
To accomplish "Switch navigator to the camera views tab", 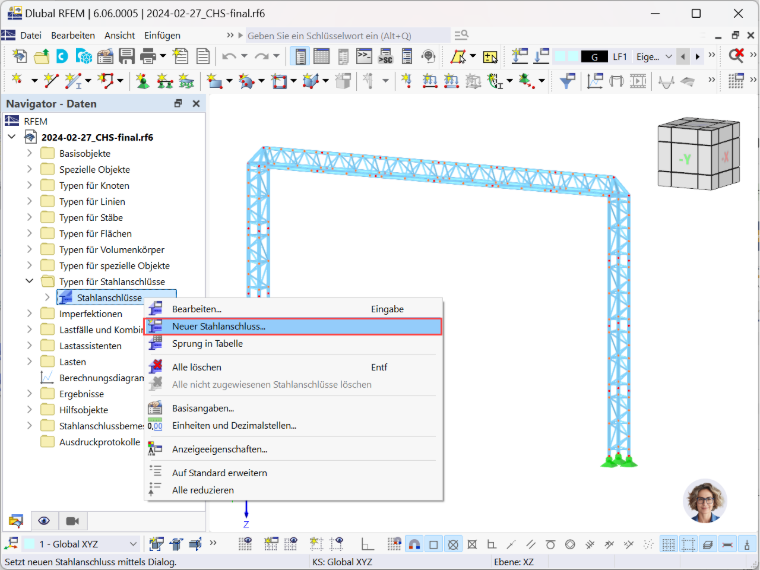I will (x=73, y=521).
